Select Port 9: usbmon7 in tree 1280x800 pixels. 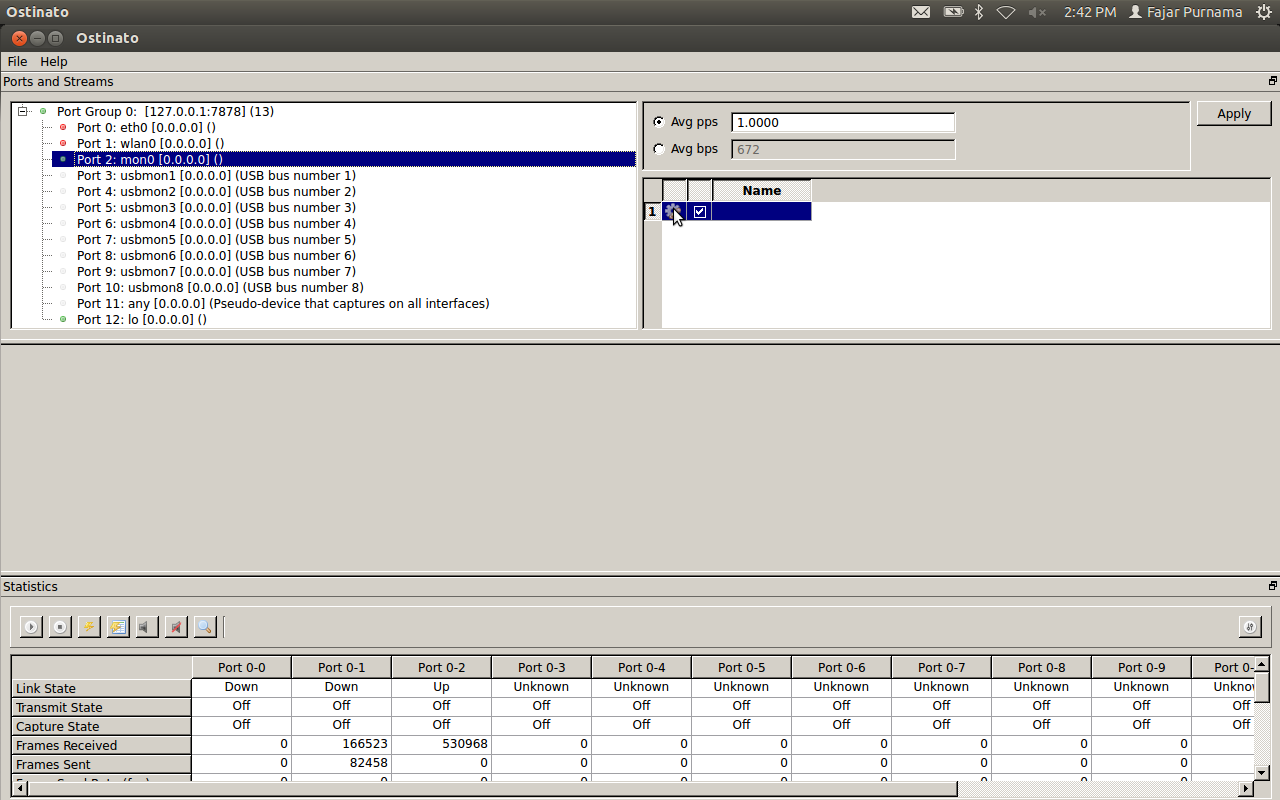pyautogui.click(x=216, y=271)
